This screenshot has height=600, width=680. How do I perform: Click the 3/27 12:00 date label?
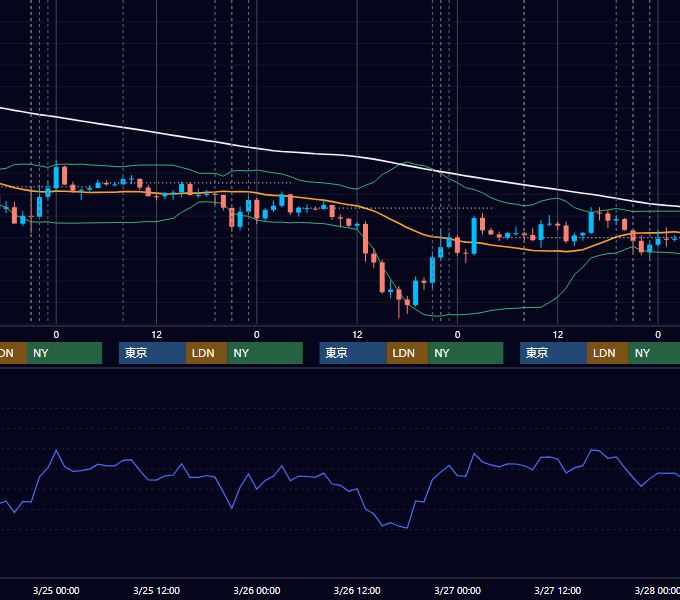pos(558,590)
